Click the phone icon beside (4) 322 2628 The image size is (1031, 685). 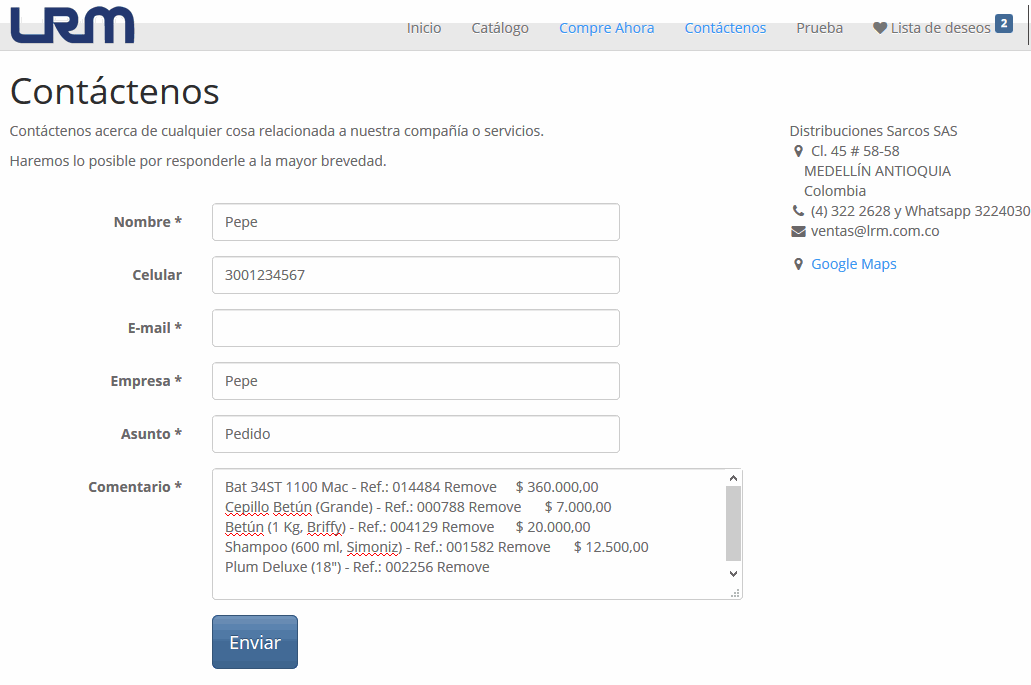coord(797,211)
